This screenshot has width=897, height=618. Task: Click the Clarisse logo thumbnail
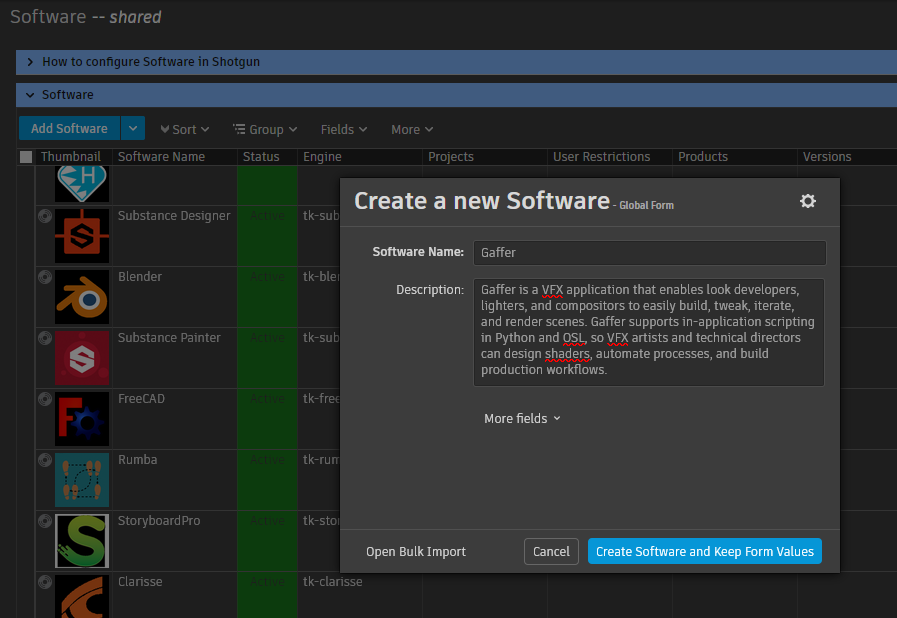click(x=82, y=596)
